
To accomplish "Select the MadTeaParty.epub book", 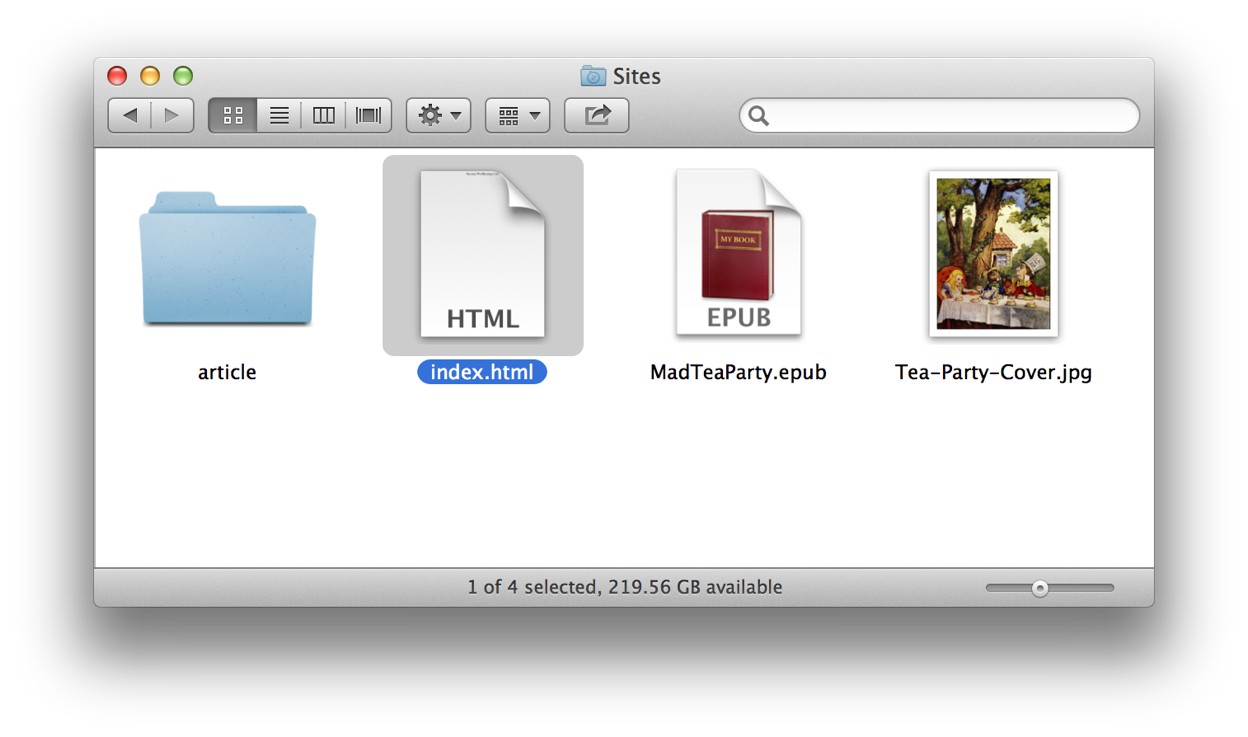I will tap(738, 253).
